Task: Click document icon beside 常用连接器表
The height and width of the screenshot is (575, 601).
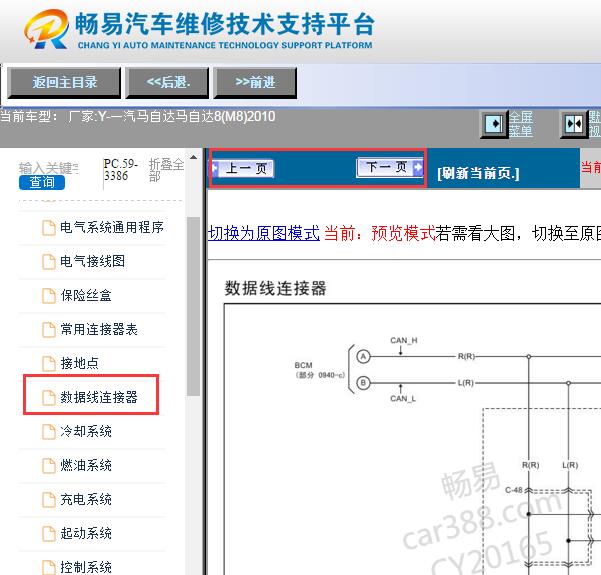Action: click(x=49, y=330)
